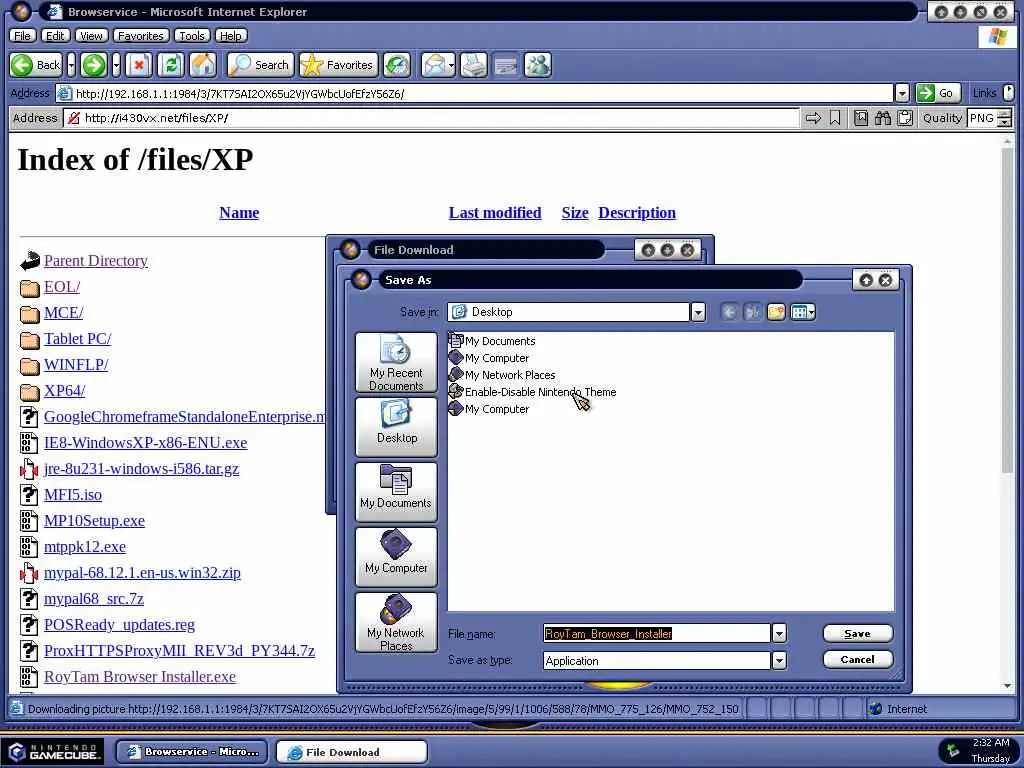Download MP10Setup.exe link
This screenshot has width=1024, height=768.
(x=95, y=520)
